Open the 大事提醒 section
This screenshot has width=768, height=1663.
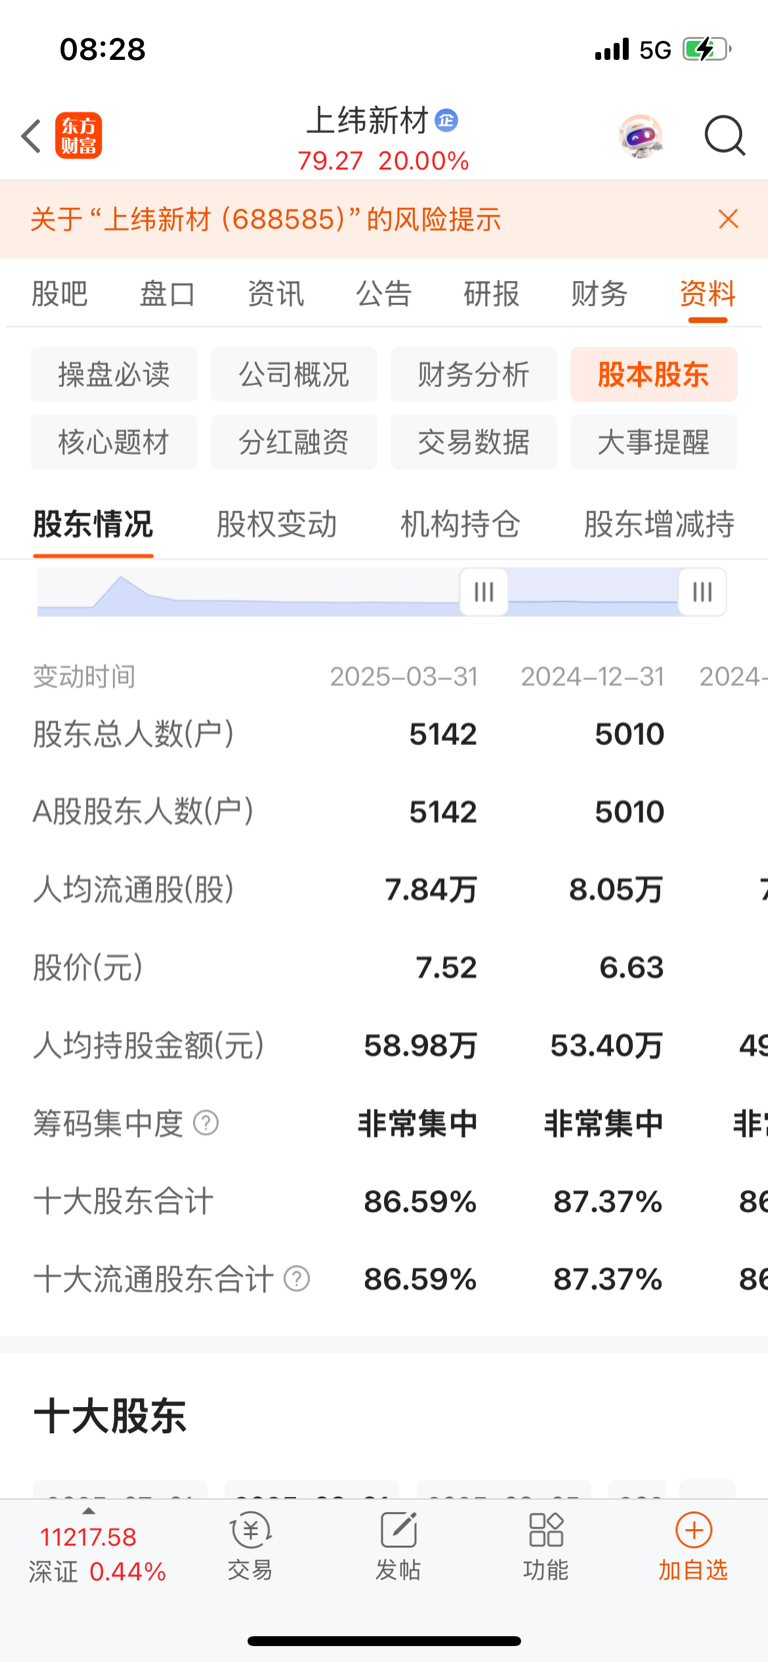point(654,442)
